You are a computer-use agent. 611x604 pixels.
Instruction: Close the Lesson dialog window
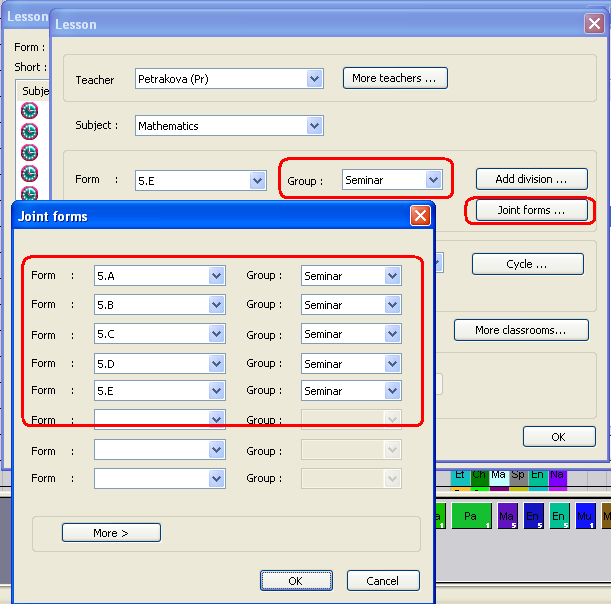pyautogui.click(x=593, y=24)
